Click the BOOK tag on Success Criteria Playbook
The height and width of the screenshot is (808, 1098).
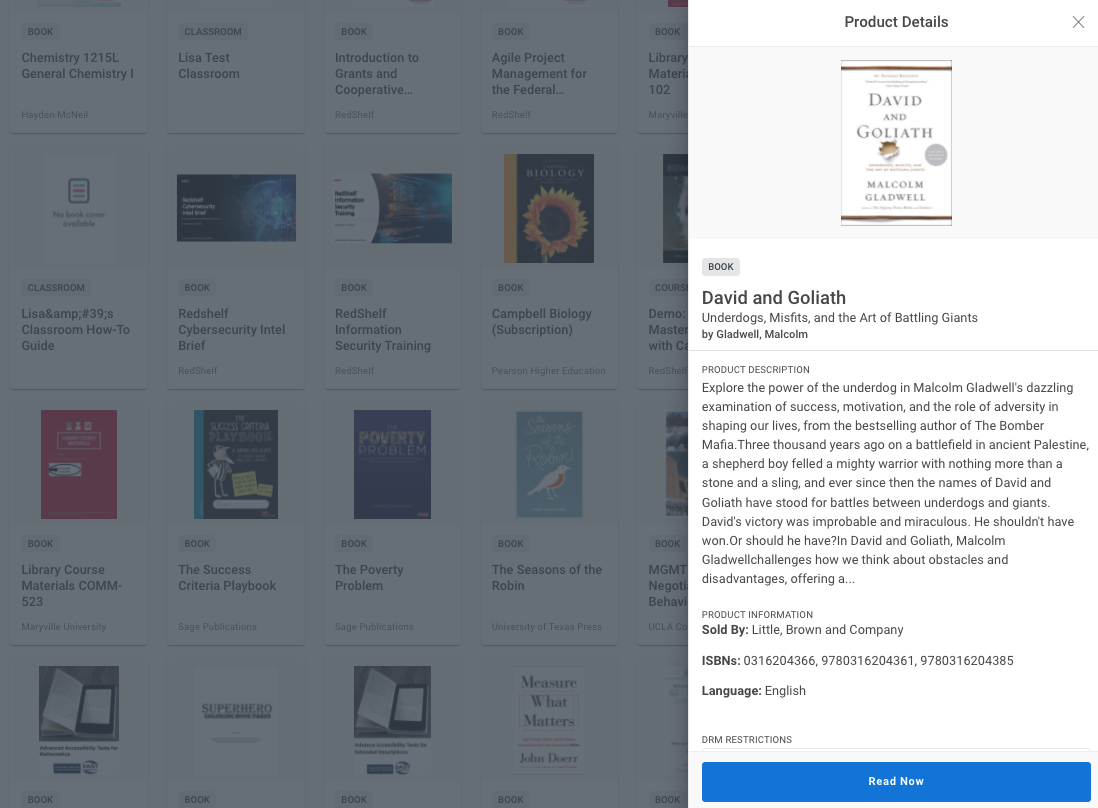(x=197, y=544)
